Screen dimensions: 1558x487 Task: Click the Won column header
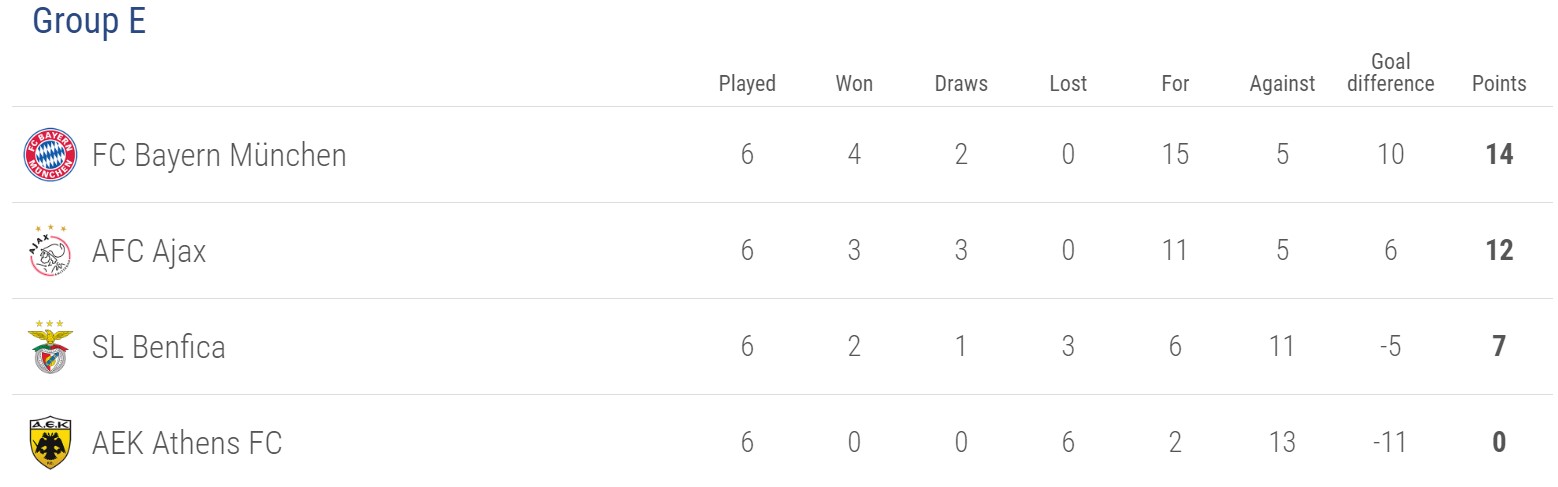(x=854, y=83)
